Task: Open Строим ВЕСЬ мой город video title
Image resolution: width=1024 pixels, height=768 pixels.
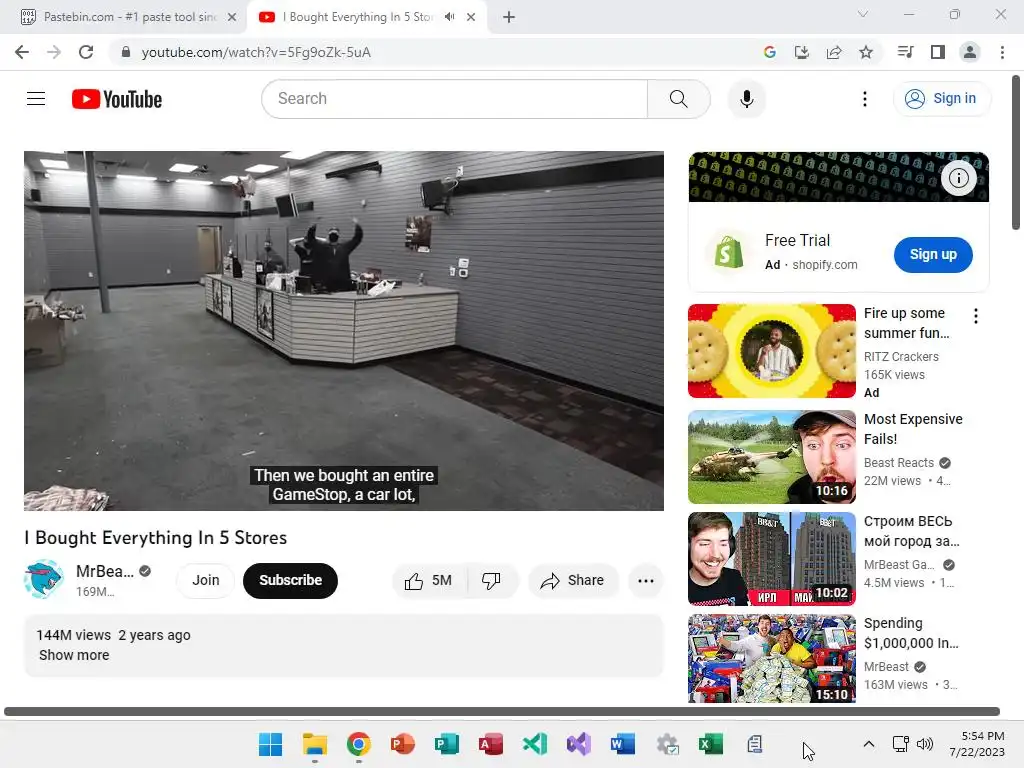Action: tap(911, 531)
